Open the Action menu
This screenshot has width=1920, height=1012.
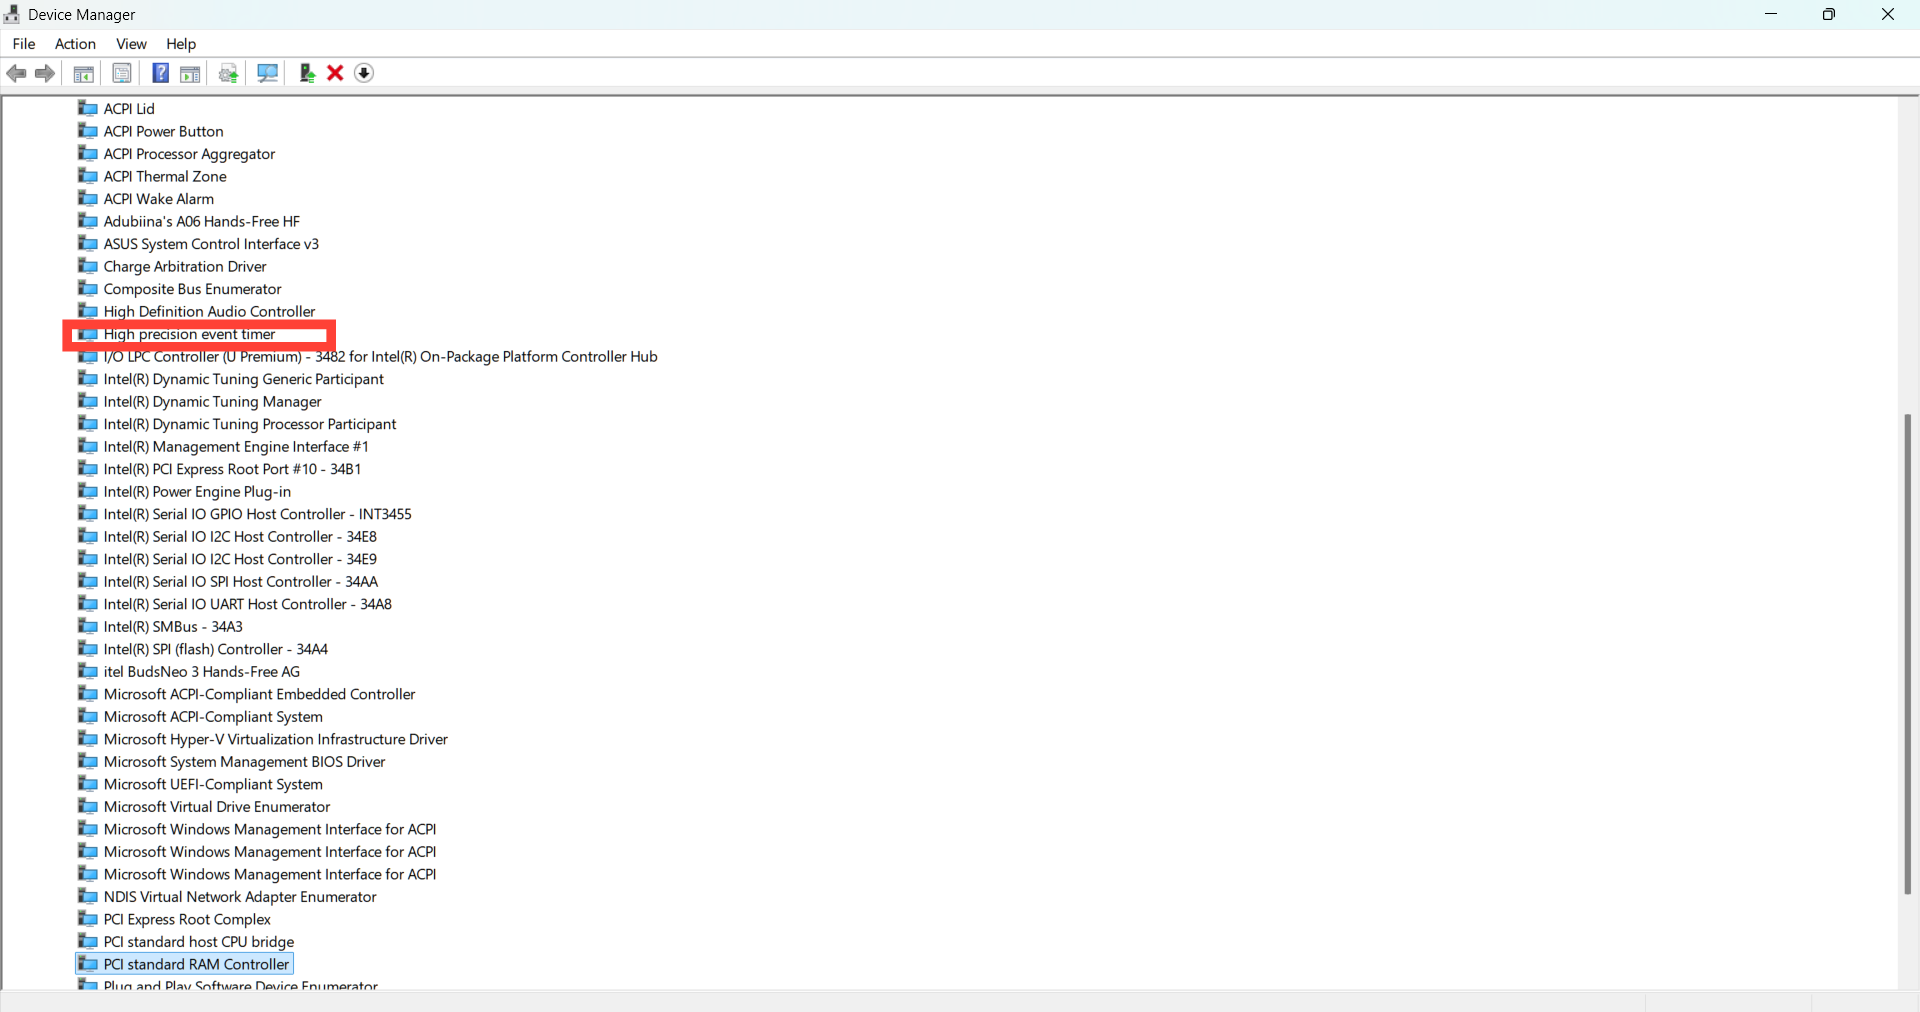[x=75, y=44]
